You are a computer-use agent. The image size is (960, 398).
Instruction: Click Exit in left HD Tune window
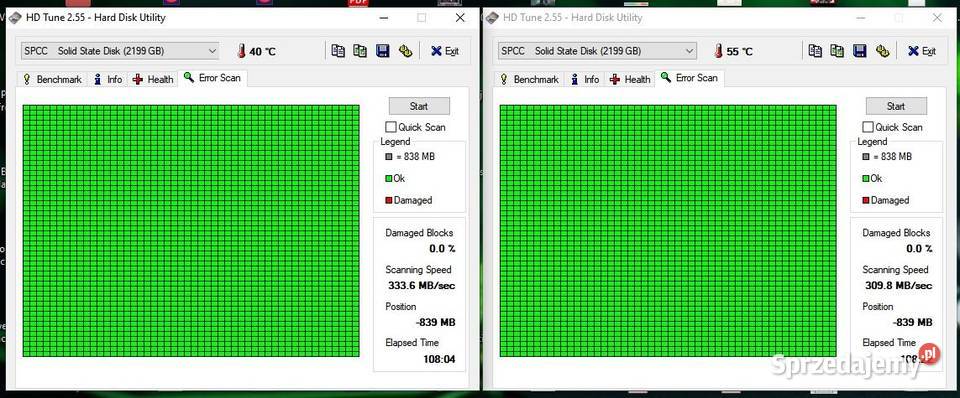click(445, 51)
